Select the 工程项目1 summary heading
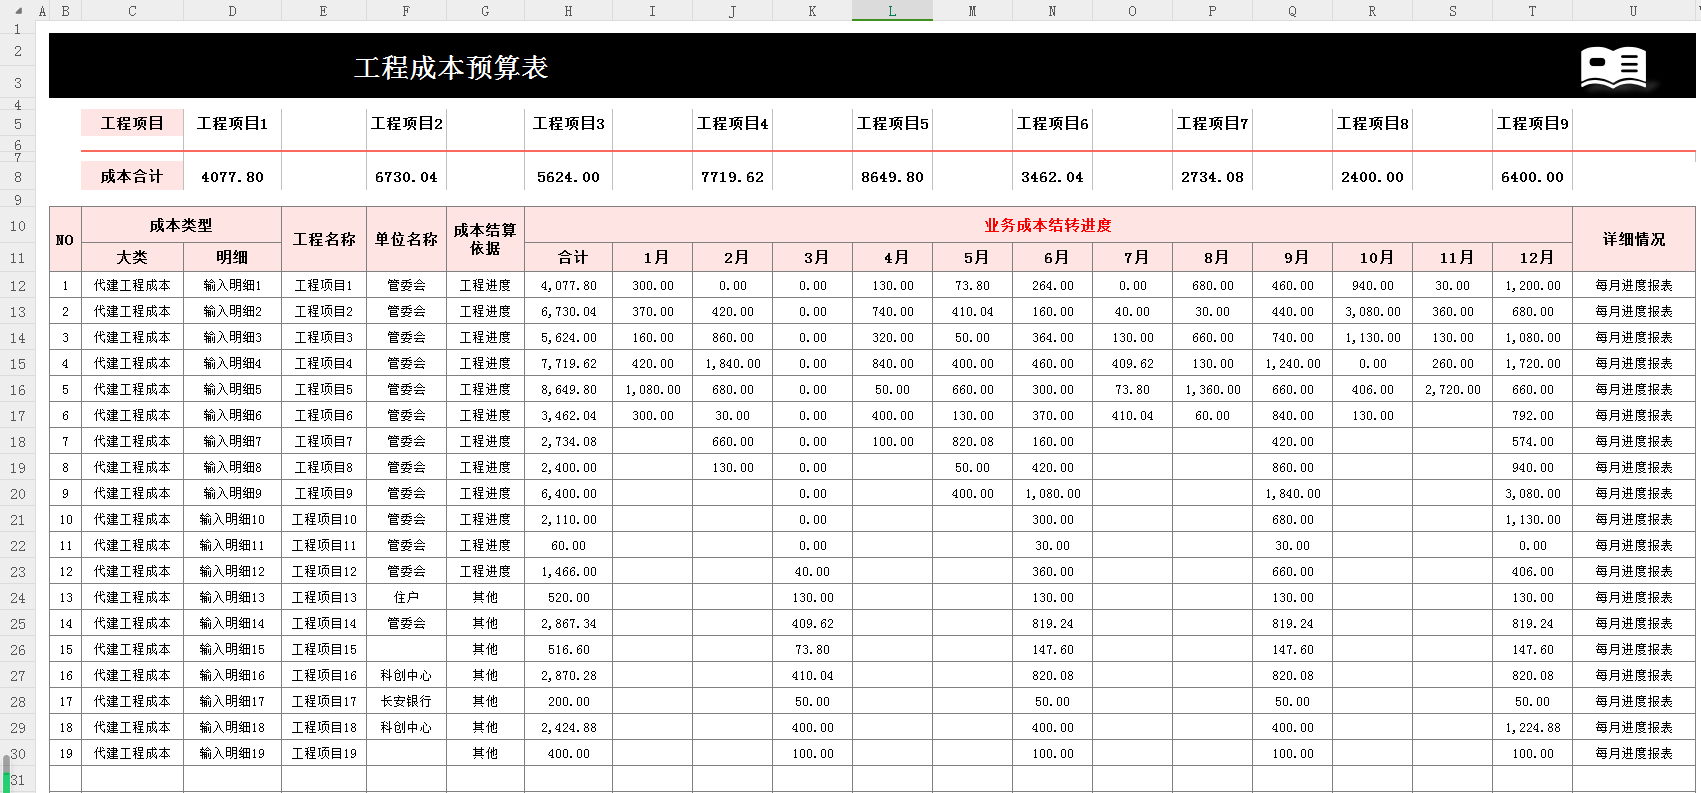This screenshot has width=1701, height=793. pyautogui.click(x=232, y=123)
